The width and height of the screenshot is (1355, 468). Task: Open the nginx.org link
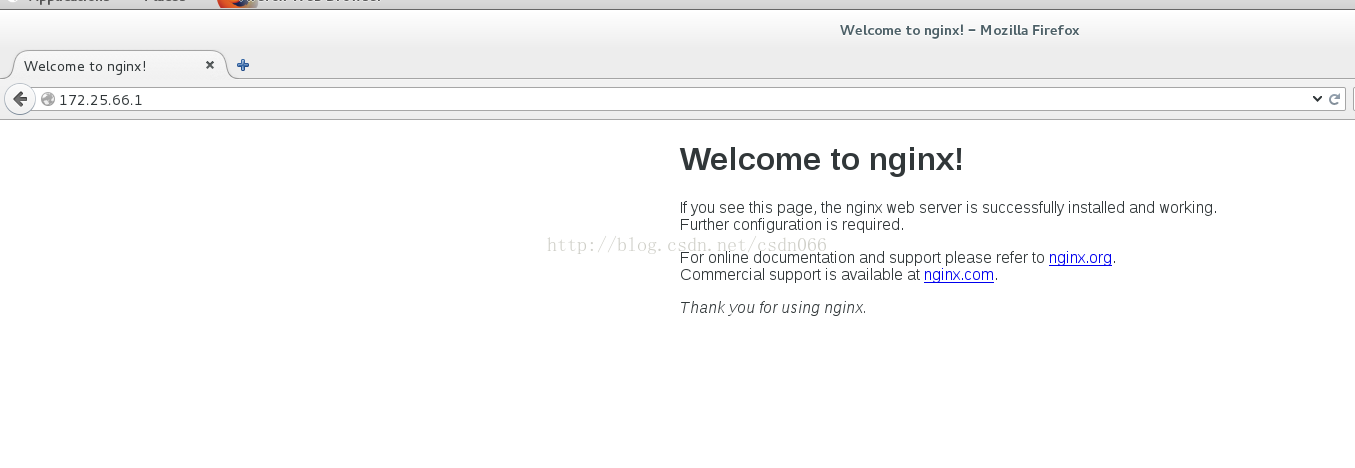coord(1080,258)
